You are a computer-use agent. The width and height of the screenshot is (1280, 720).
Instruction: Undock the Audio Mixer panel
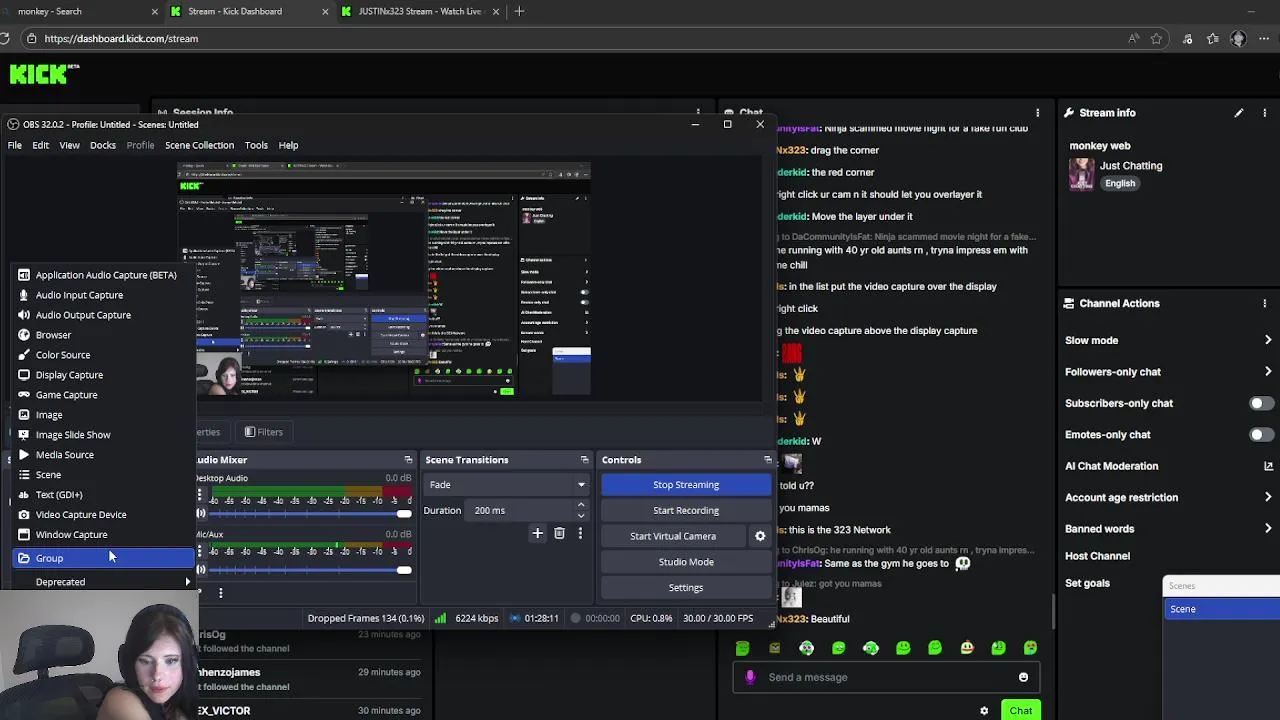[x=408, y=460]
